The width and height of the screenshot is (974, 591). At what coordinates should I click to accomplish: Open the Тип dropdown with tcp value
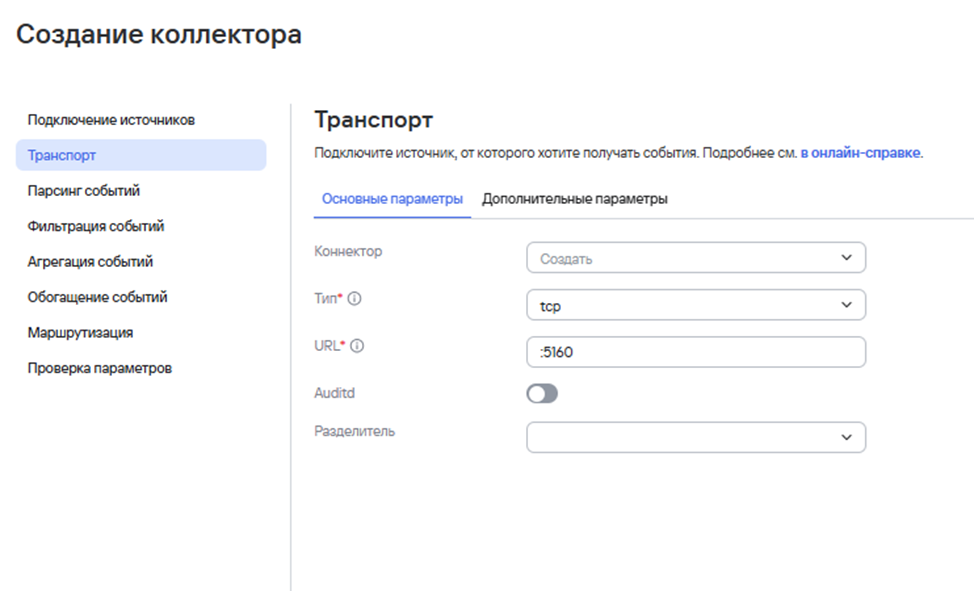[695, 304]
